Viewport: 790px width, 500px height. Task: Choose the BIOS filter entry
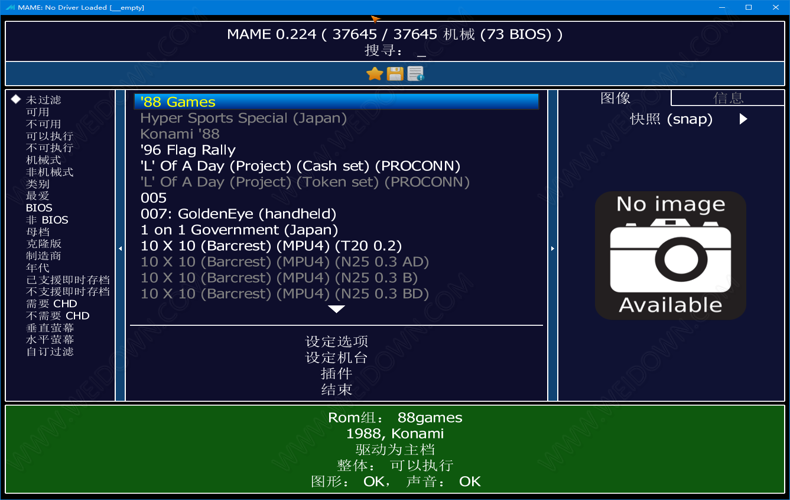[39, 208]
